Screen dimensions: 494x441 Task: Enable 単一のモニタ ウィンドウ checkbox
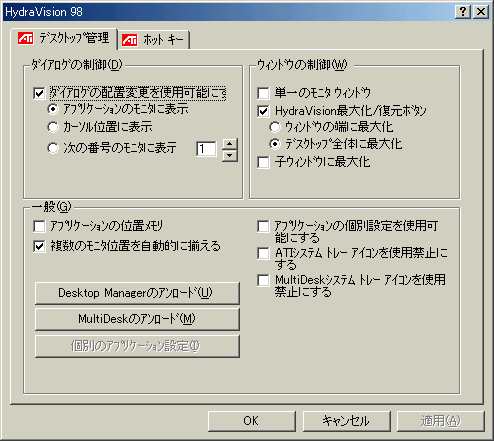tap(263, 93)
